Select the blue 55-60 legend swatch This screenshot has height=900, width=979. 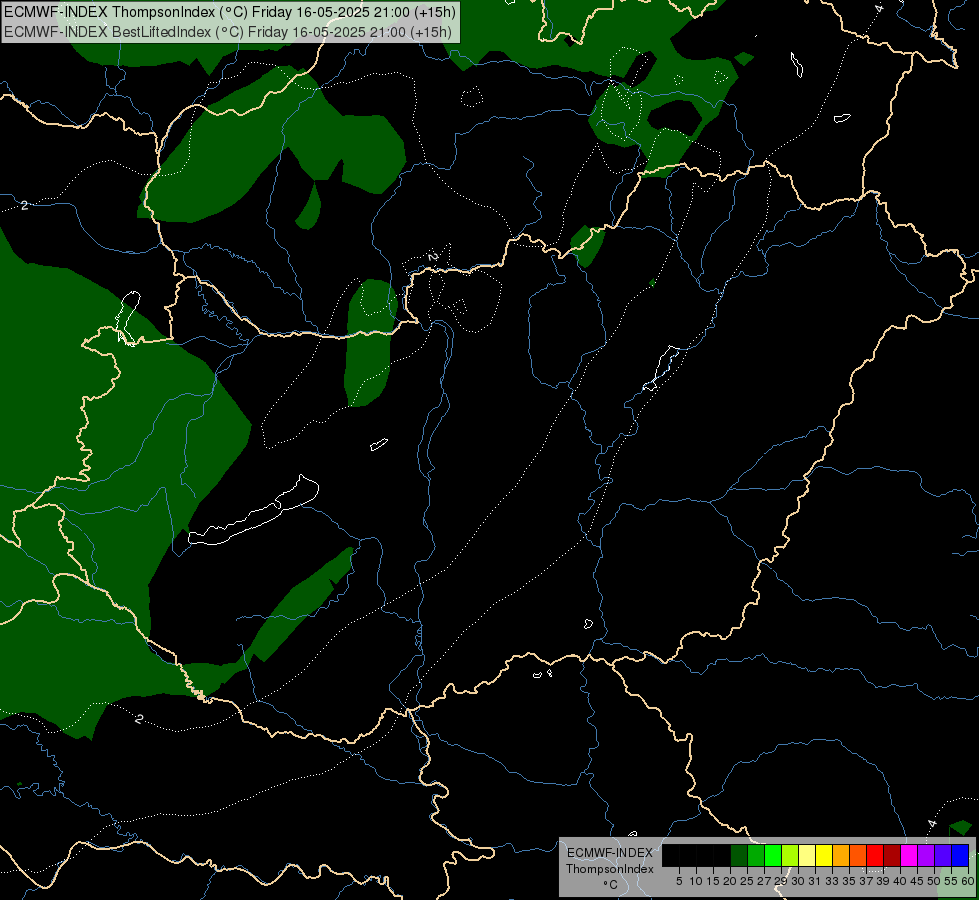tap(960, 855)
